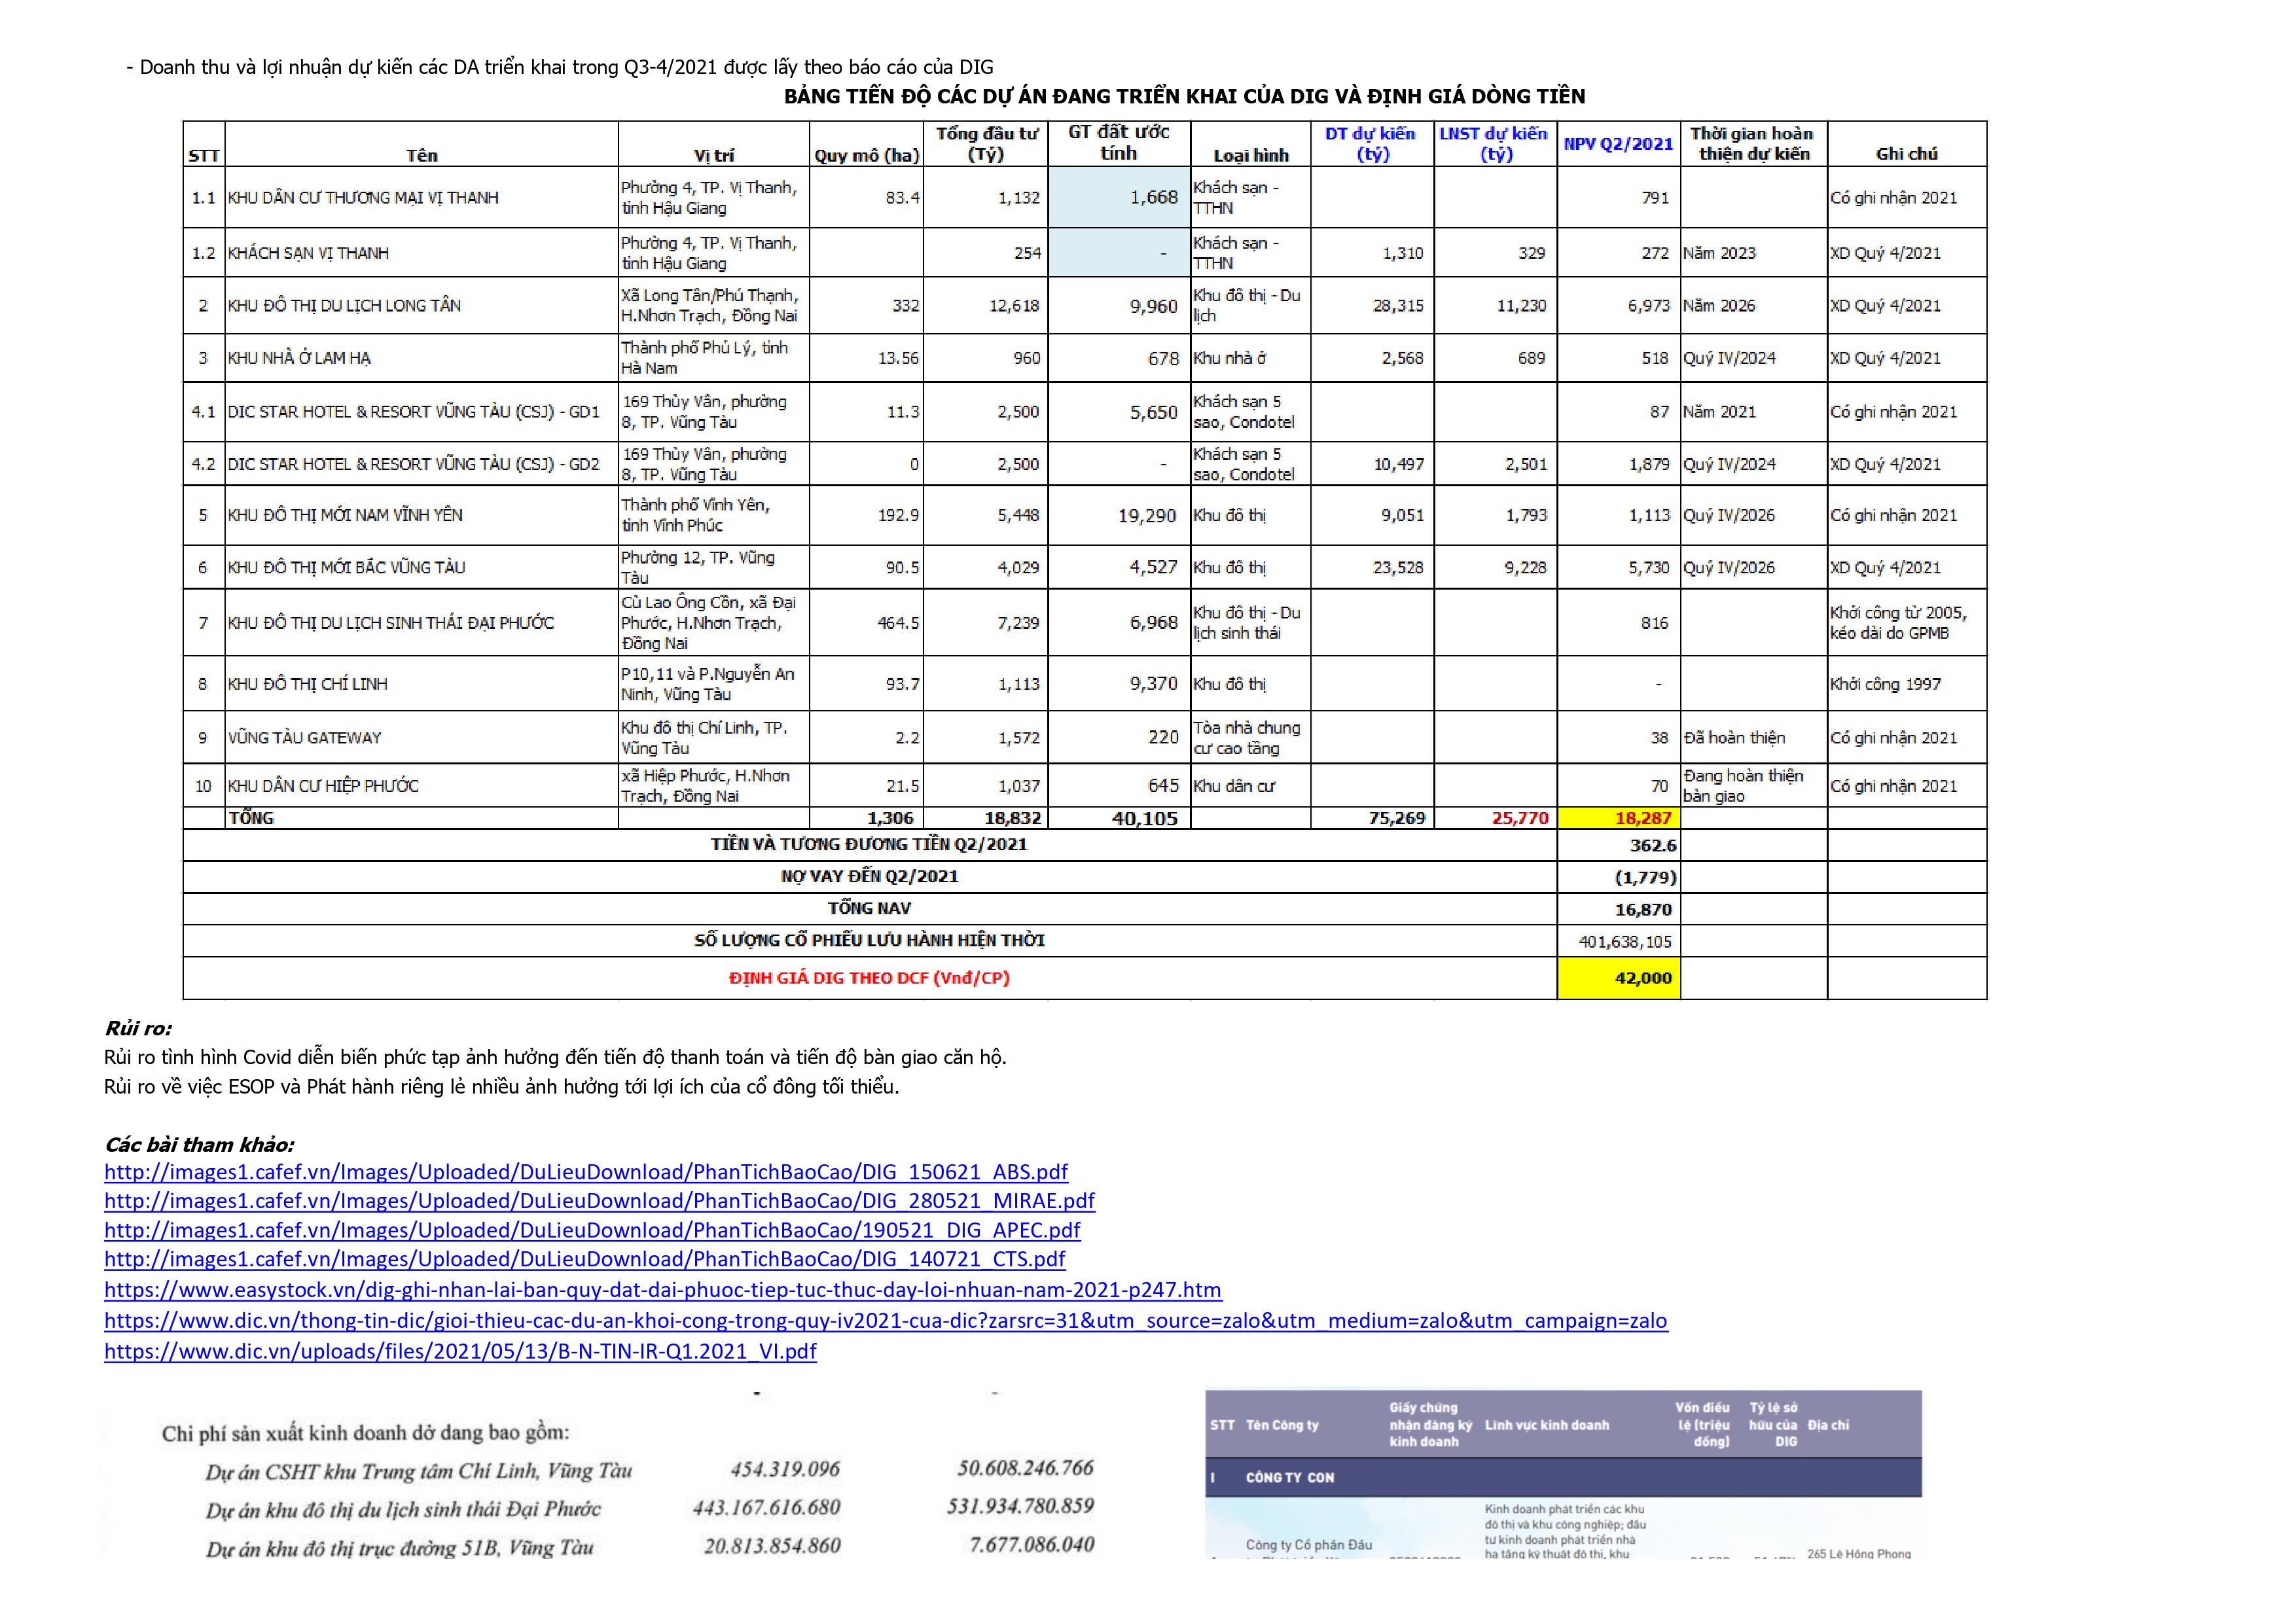The width and height of the screenshot is (2296, 1623).
Task: Open the dic.vn quy-iv2021 projects link
Action: [885, 1321]
